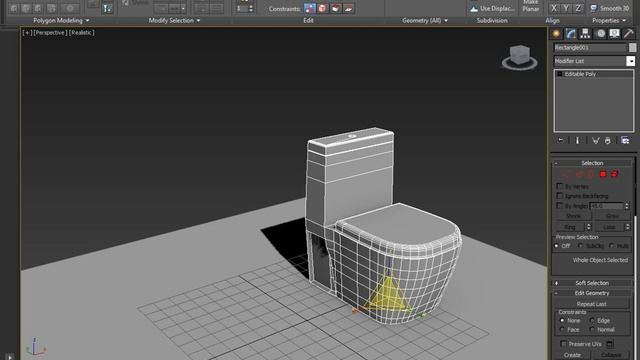Open the viewport [+] menu label

click(x=27, y=33)
